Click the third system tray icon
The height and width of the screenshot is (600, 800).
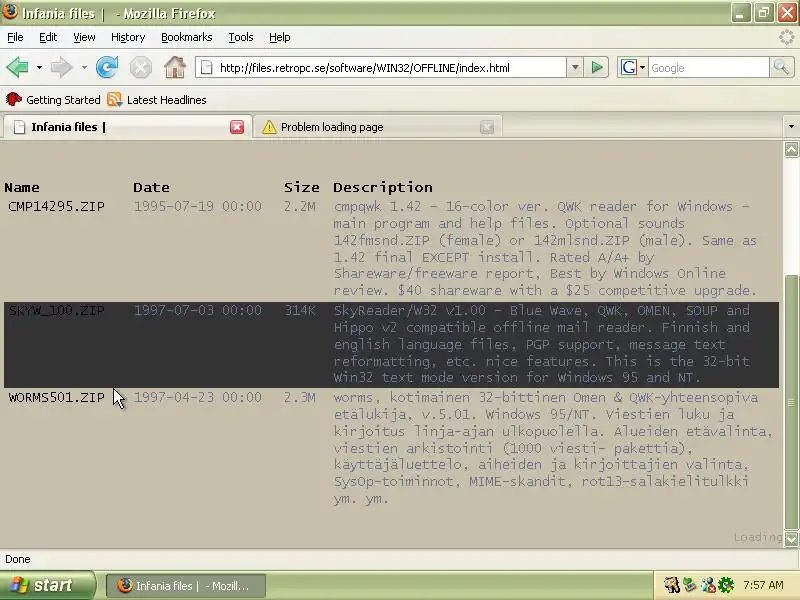[708, 585]
